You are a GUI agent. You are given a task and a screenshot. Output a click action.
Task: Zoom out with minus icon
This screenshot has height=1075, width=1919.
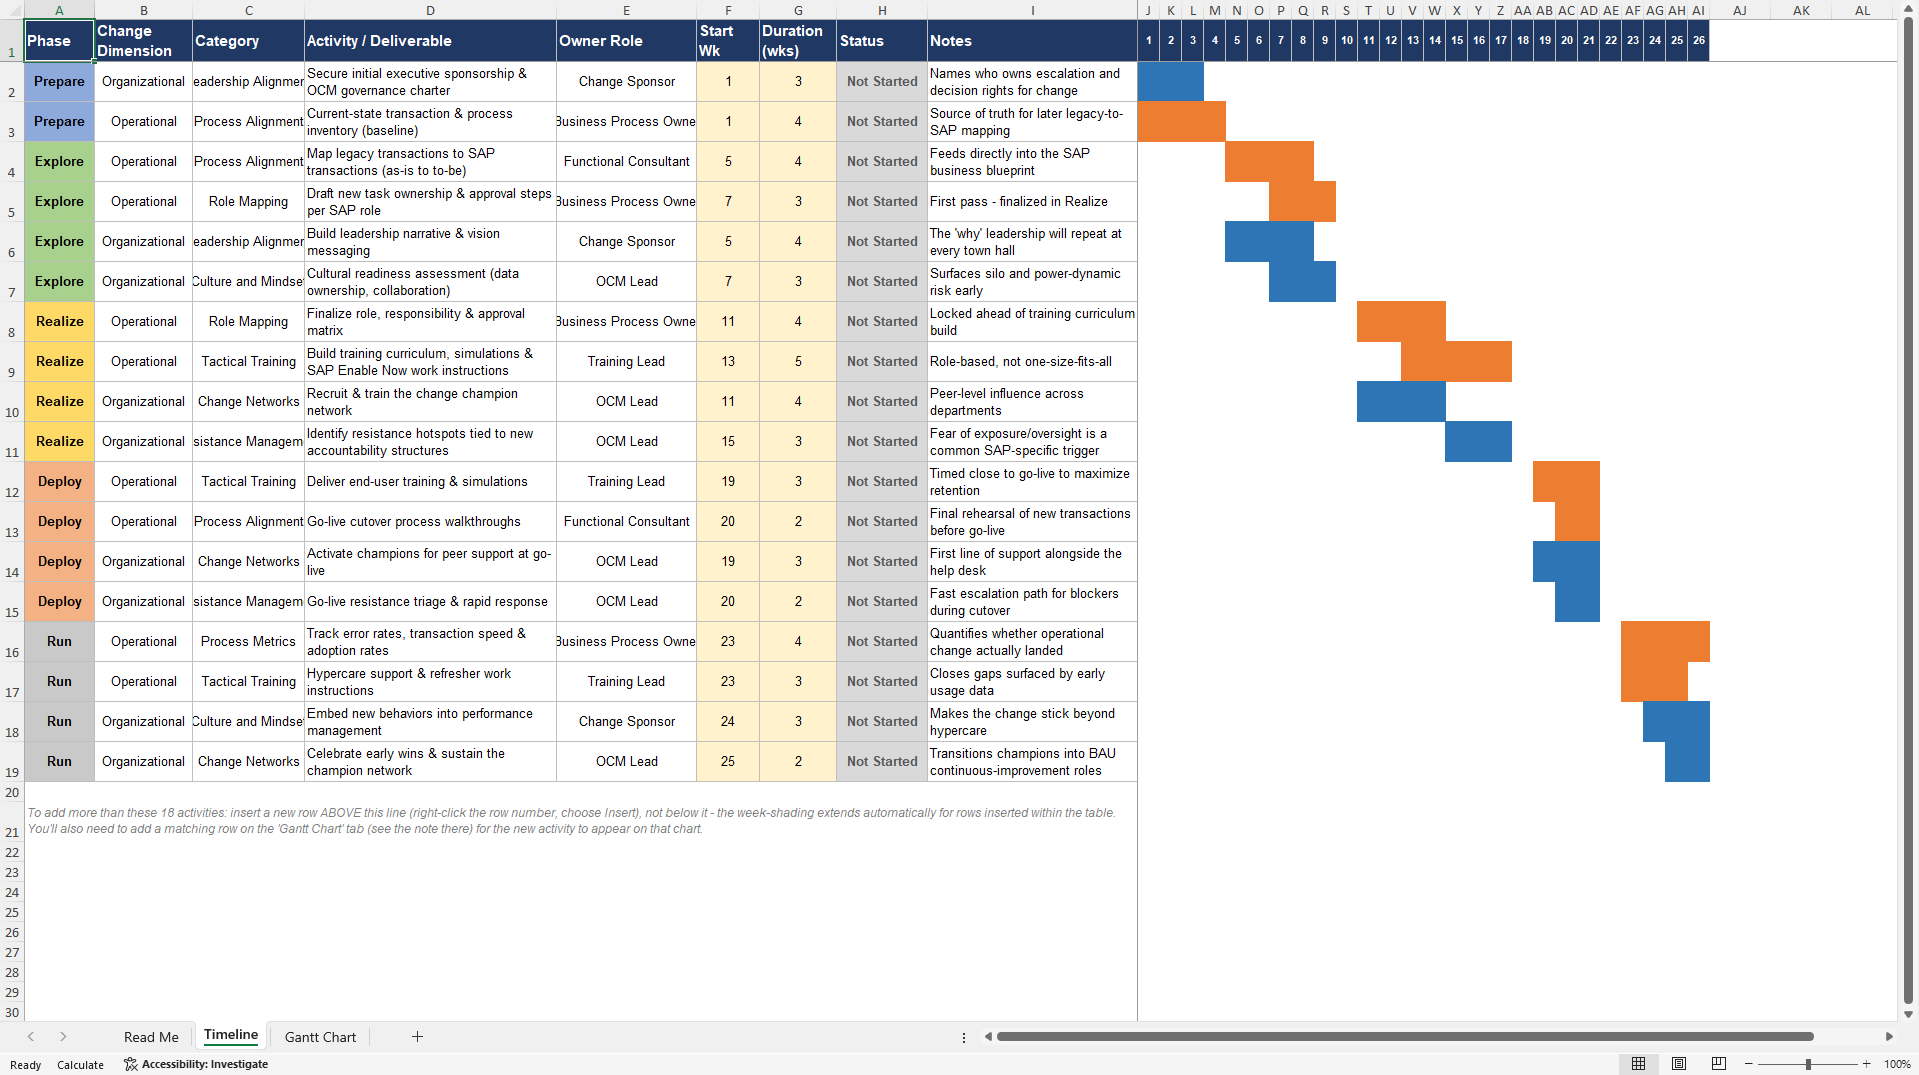pos(1749,1064)
